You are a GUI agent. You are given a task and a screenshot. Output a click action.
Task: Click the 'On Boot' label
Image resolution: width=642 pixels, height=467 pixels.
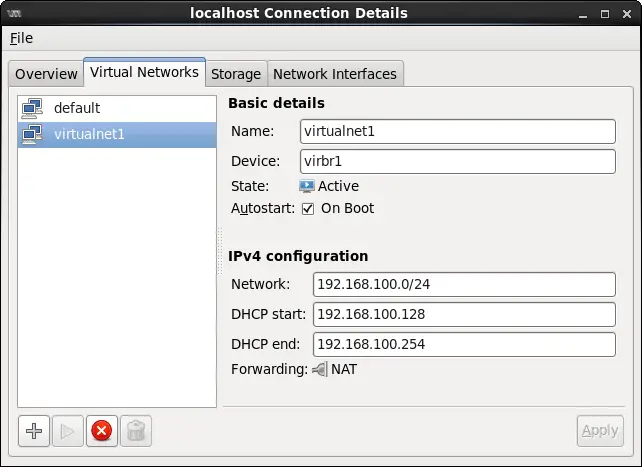pos(347,208)
